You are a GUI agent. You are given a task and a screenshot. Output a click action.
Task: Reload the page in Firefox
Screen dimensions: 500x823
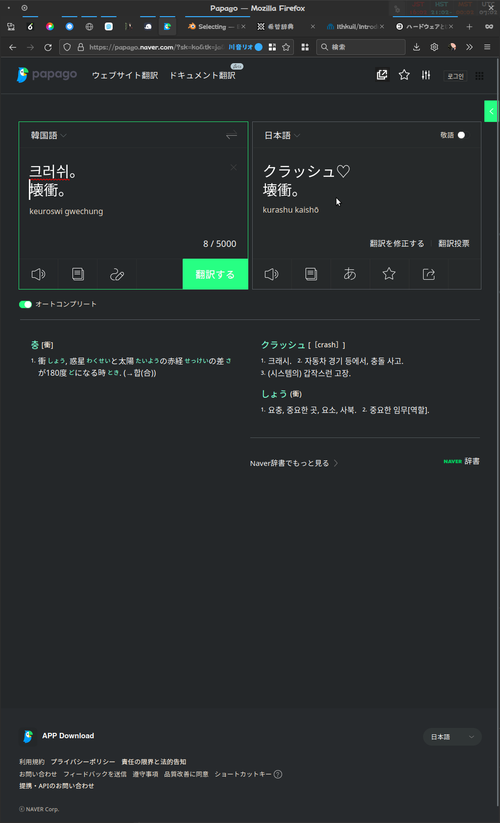coord(48,47)
